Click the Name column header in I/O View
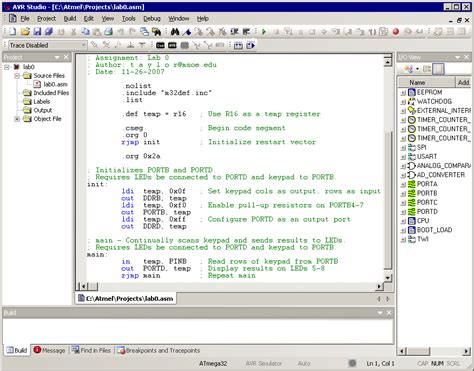The height and width of the screenshot is (371, 474). click(x=427, y=82)
